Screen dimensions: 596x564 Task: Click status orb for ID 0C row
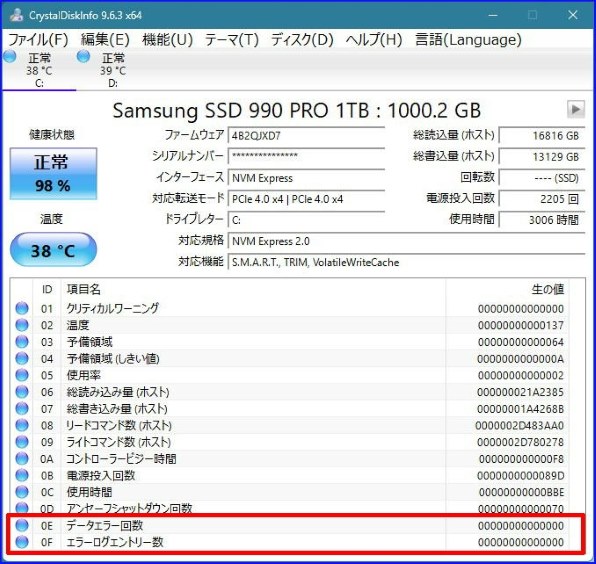click(22, 492)
